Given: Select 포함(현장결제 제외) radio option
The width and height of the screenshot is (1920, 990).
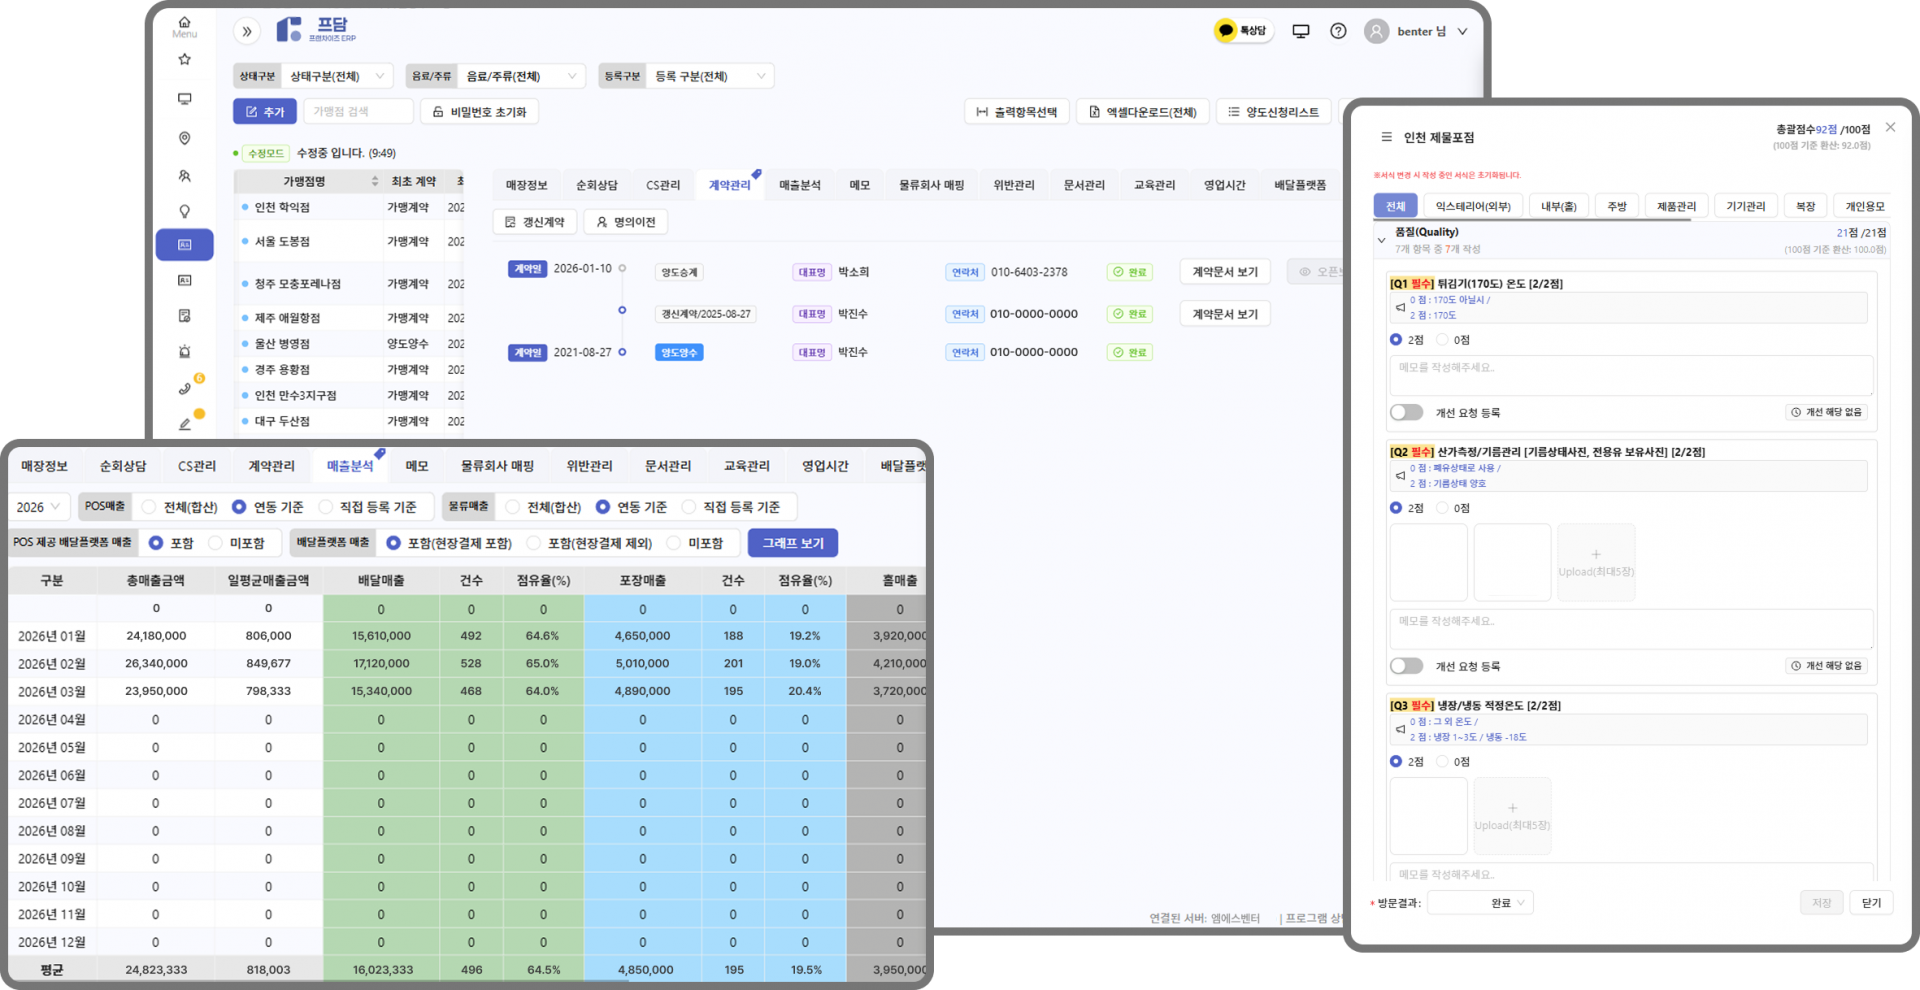Looking at the screenshot, I should 533,543.
